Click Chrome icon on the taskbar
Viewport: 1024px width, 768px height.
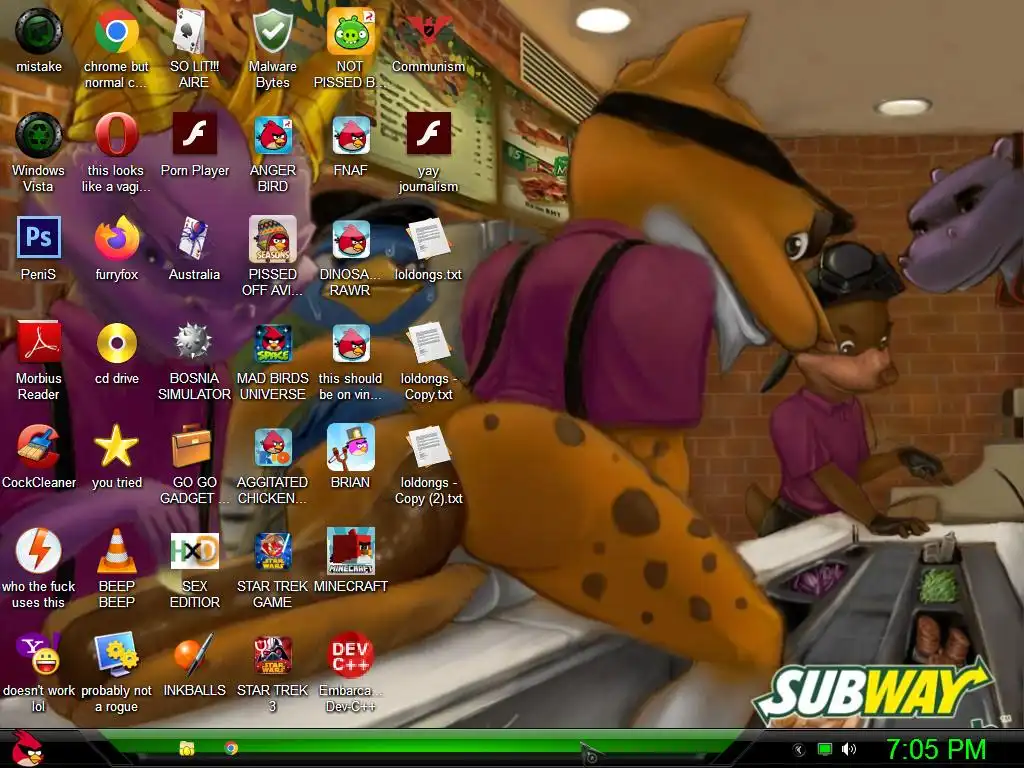point(231,748)
